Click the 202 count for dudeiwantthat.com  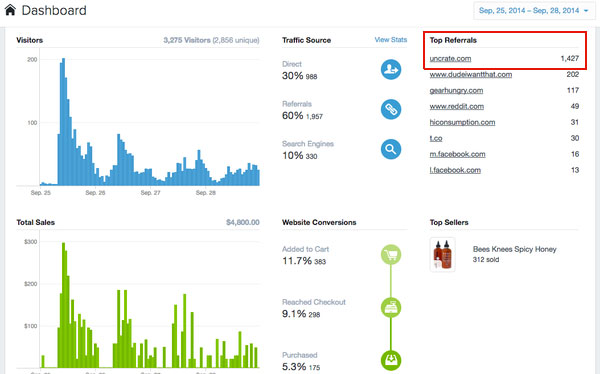coord(572,75)
